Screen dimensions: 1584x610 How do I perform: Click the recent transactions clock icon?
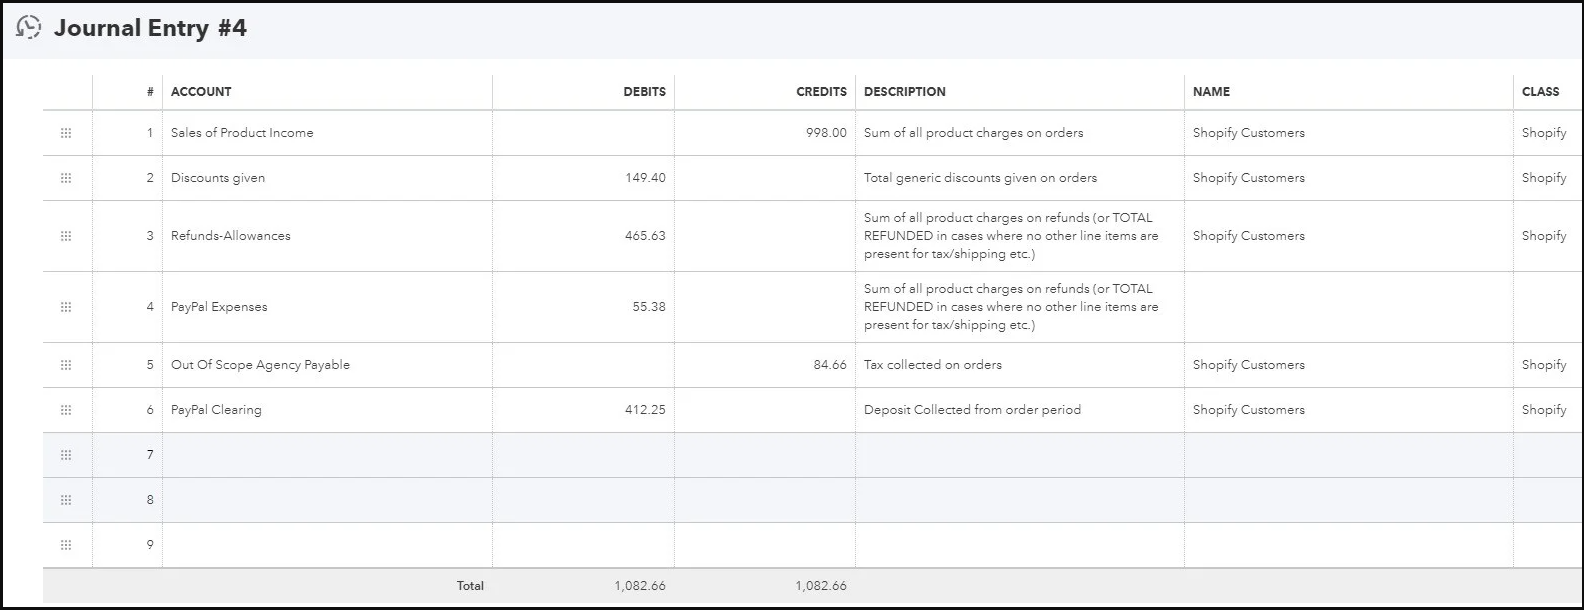click(x=29, y=28)
